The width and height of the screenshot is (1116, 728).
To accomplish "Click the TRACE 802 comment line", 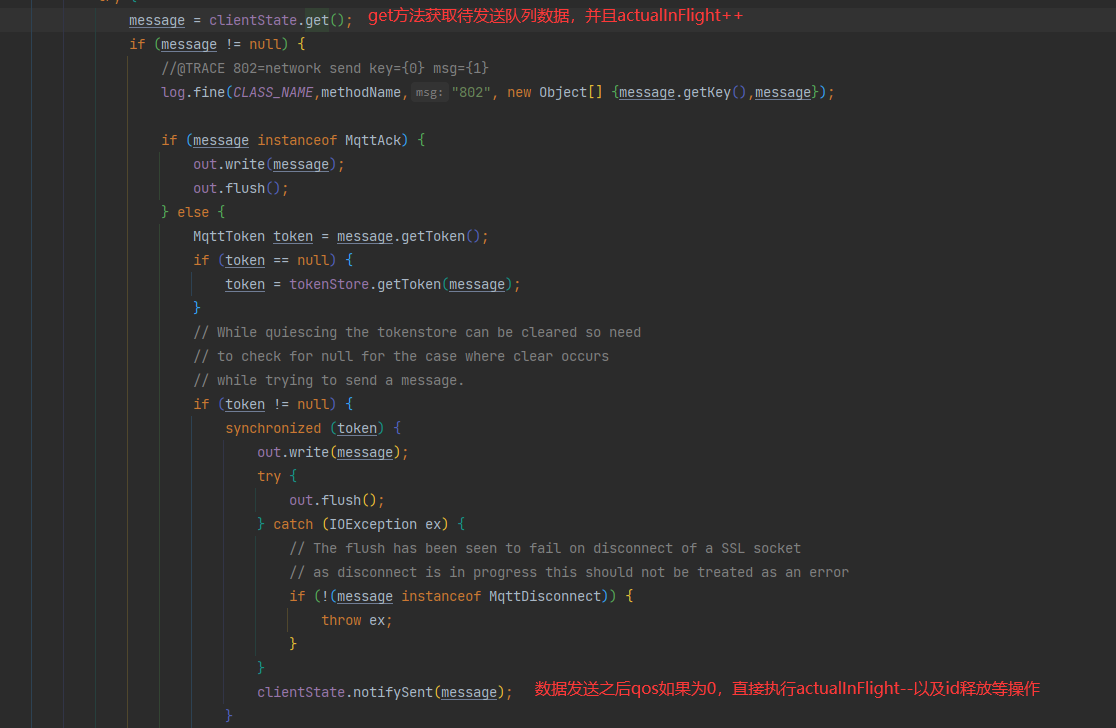I will pos(325,68).
